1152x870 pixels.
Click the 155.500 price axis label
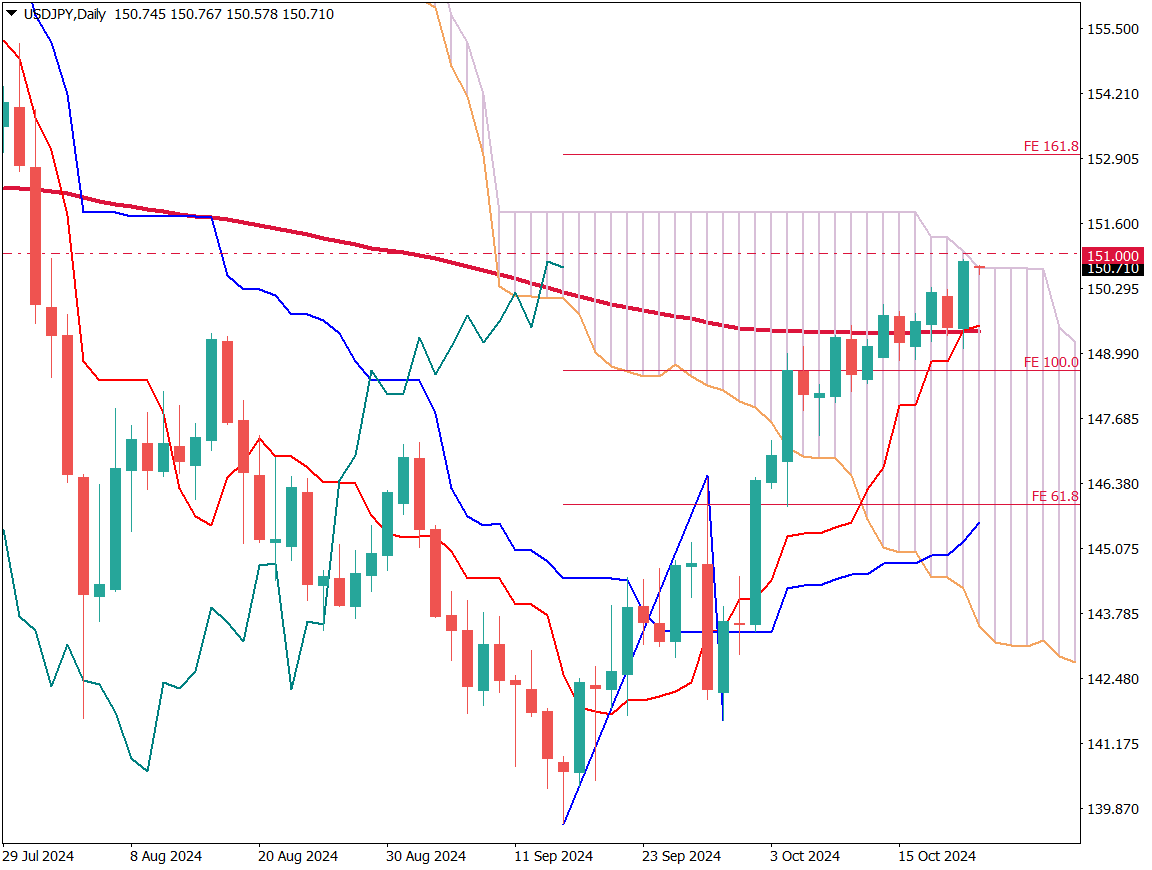pos(1113,29)
